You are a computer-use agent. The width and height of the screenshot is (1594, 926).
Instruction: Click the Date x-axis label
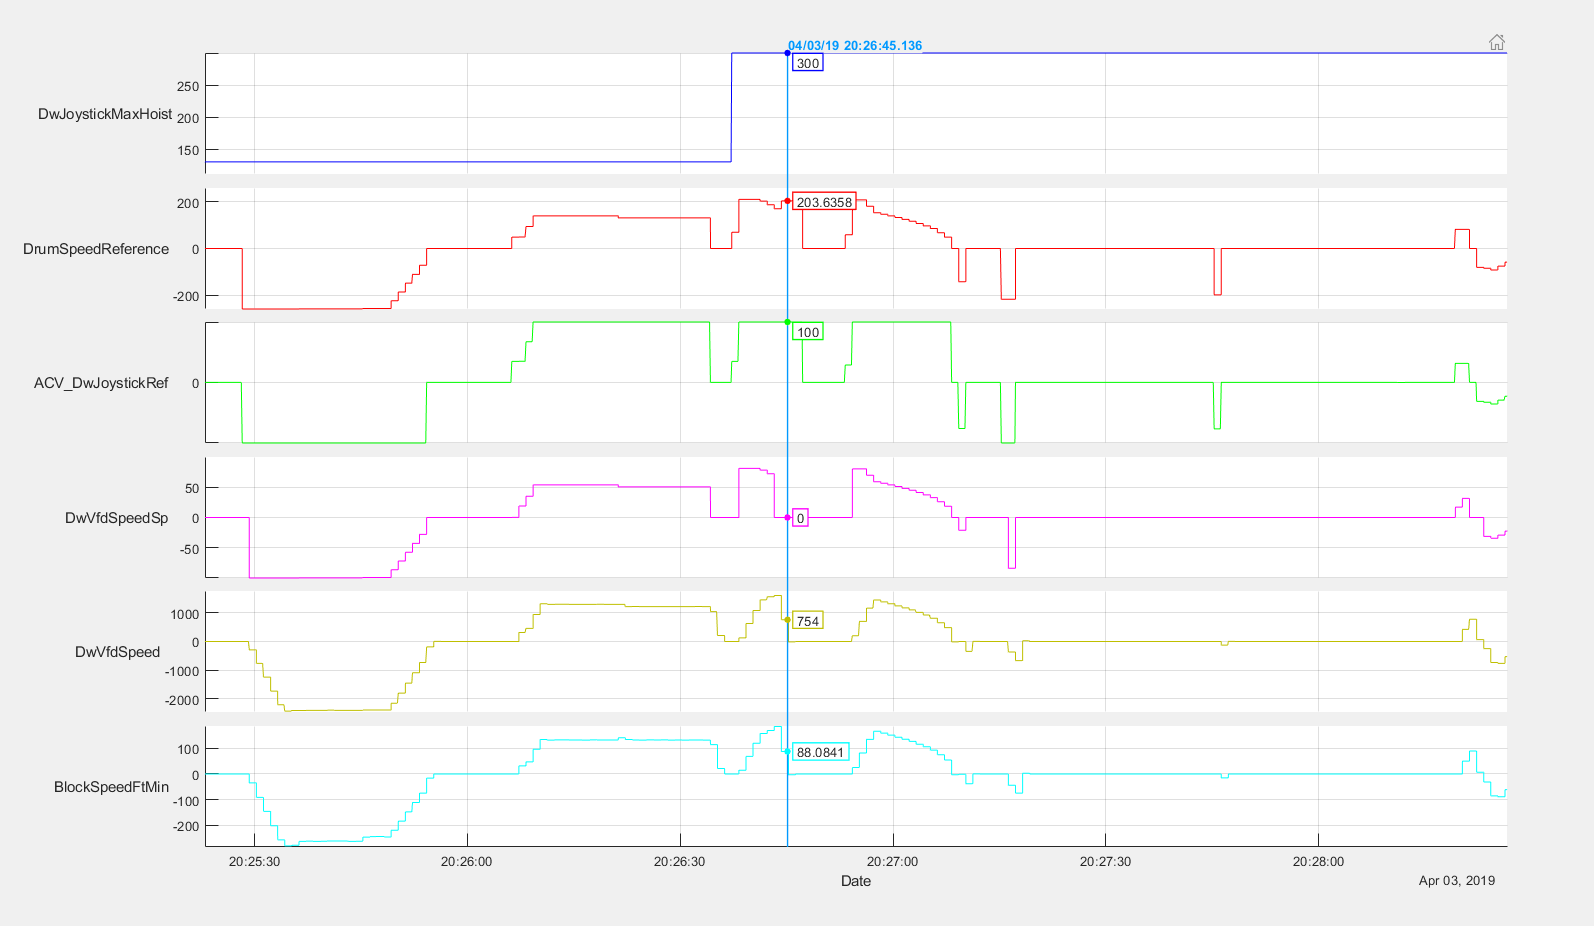855,881
